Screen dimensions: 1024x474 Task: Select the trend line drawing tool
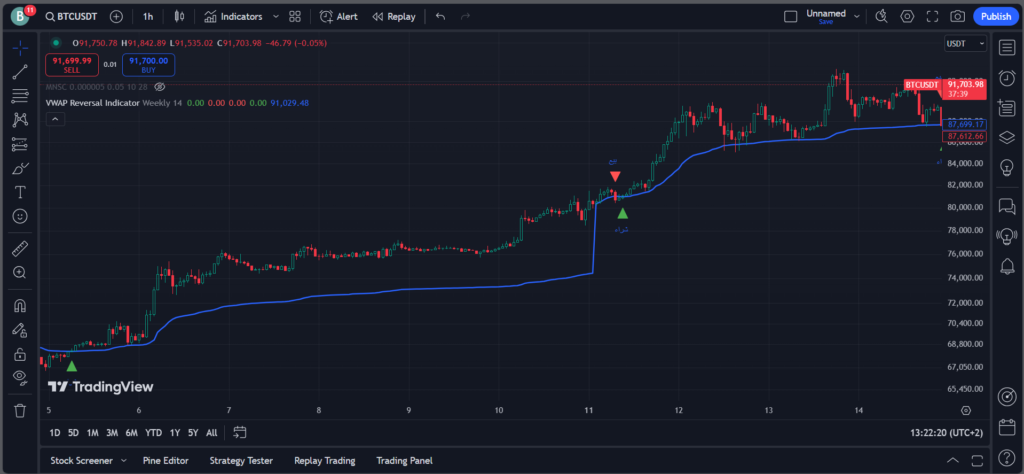[x=20, y=72]
